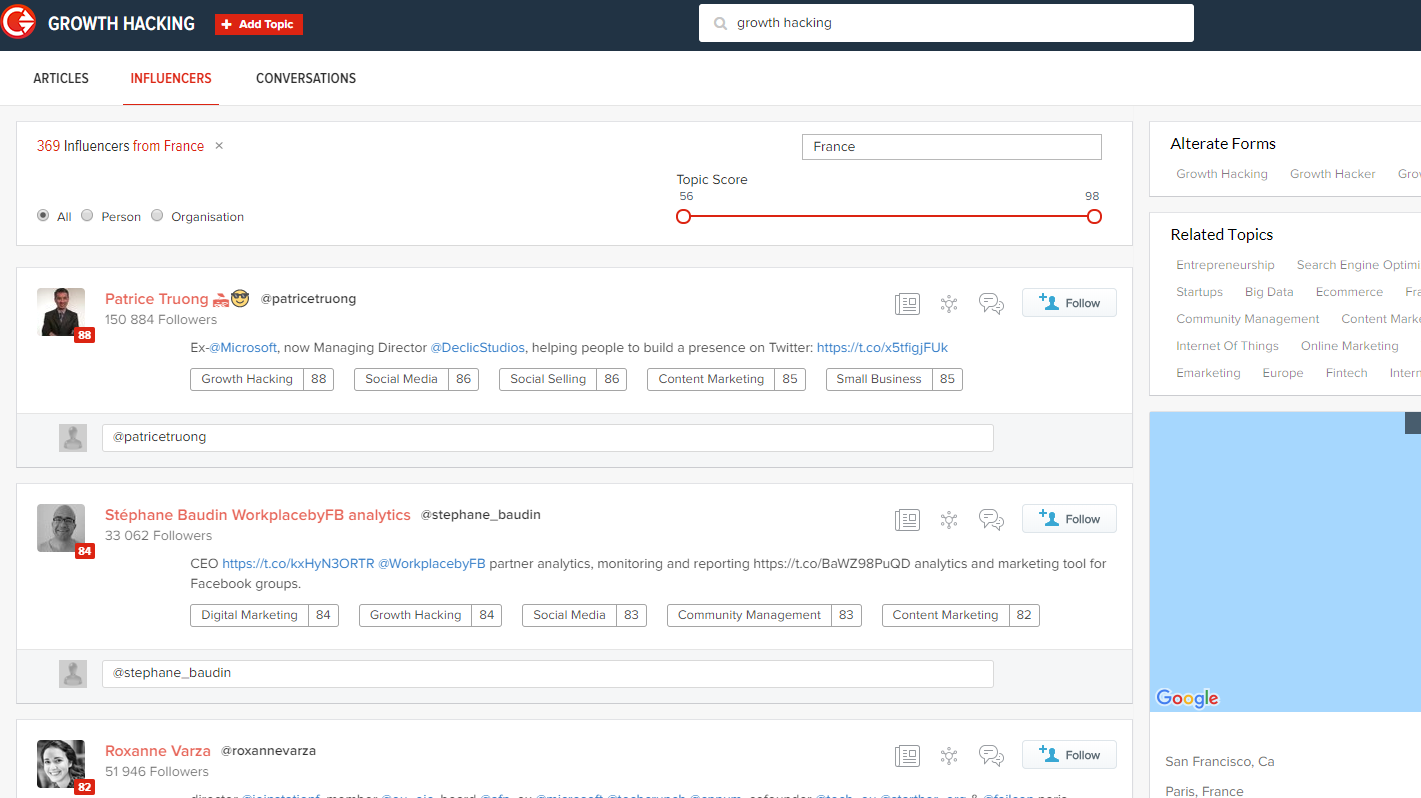Click the Google logo on the map
This screenshot has width=1421, height=798.
point(1187,698)
